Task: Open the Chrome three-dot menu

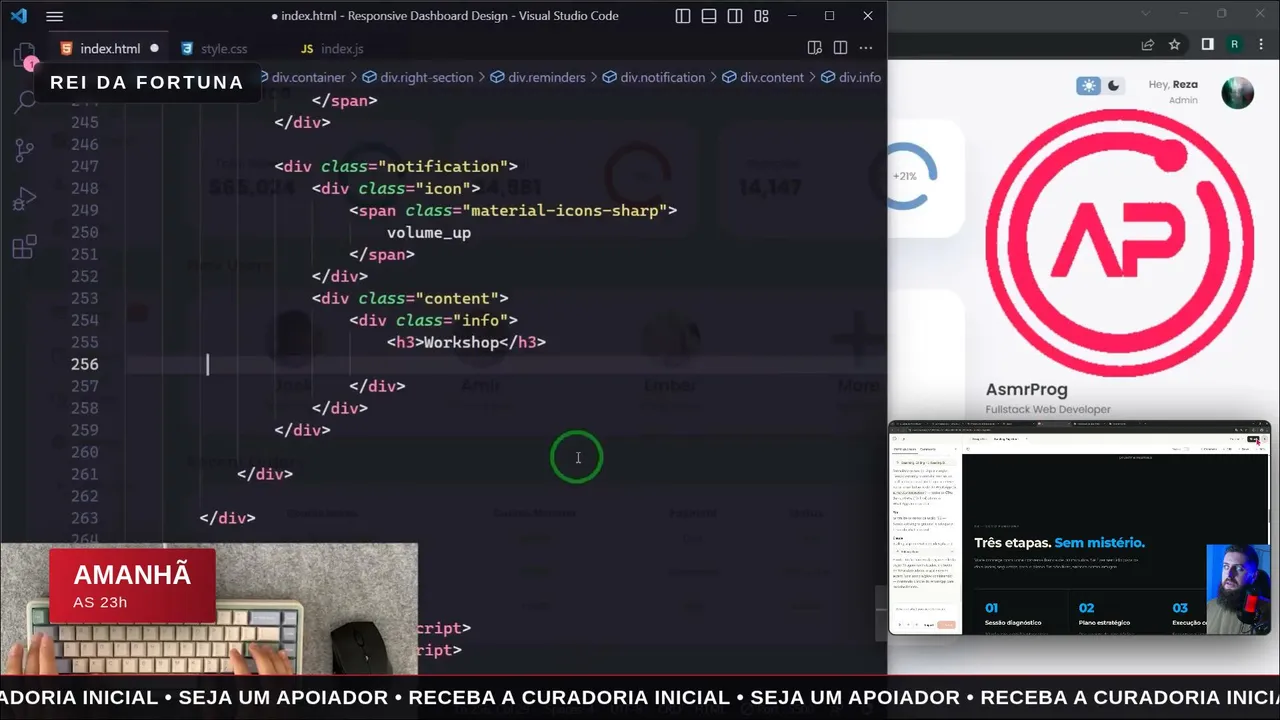Action: tap(1260, 44)
